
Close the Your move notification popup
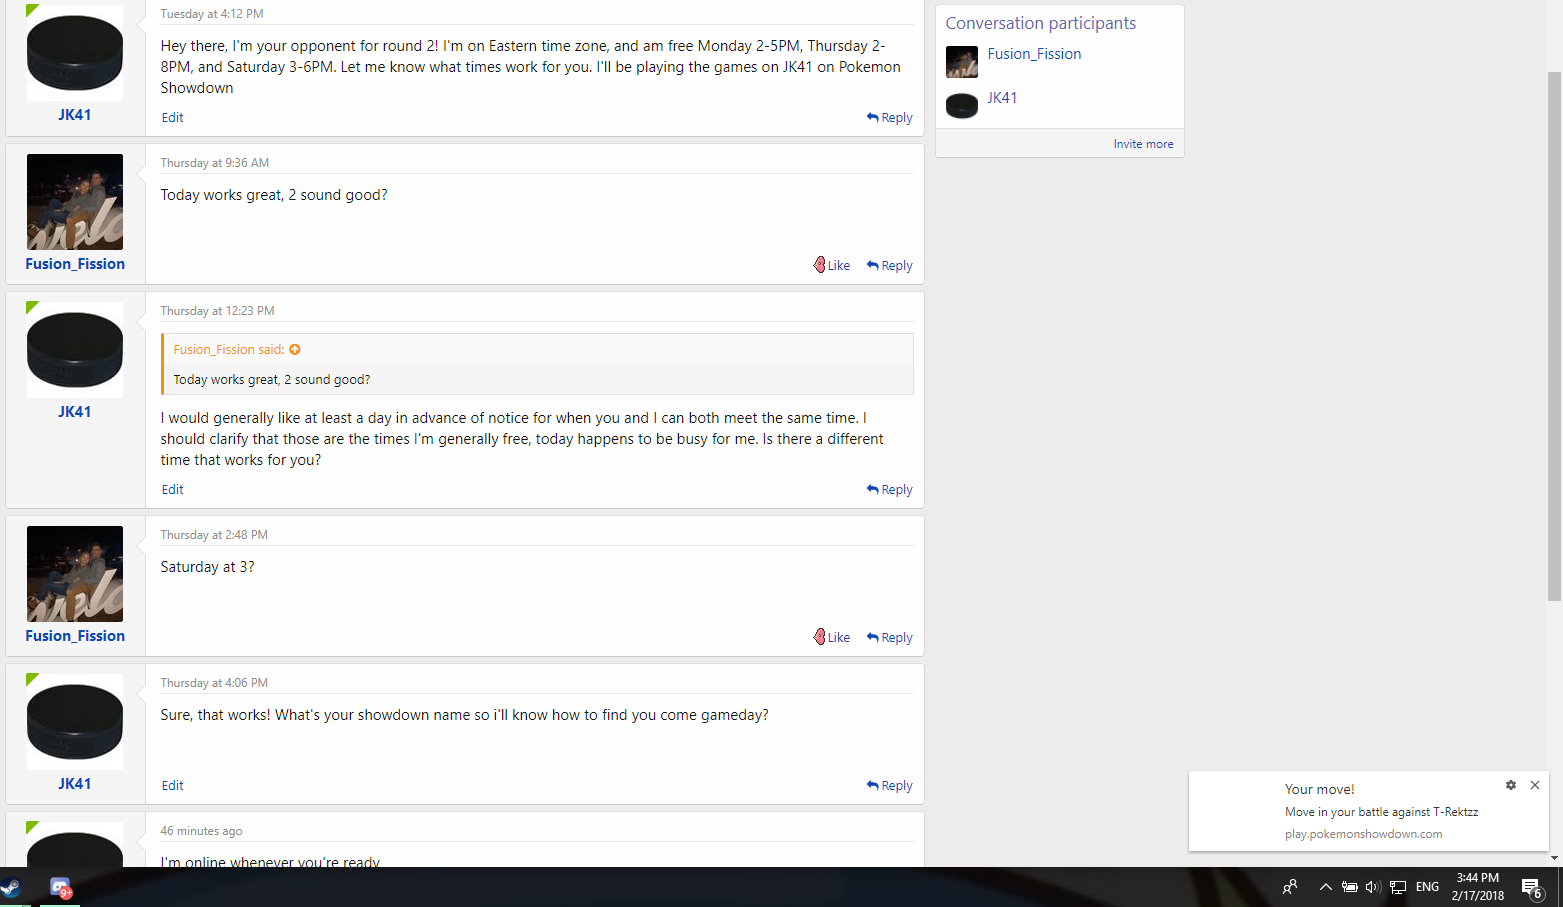1535,785
